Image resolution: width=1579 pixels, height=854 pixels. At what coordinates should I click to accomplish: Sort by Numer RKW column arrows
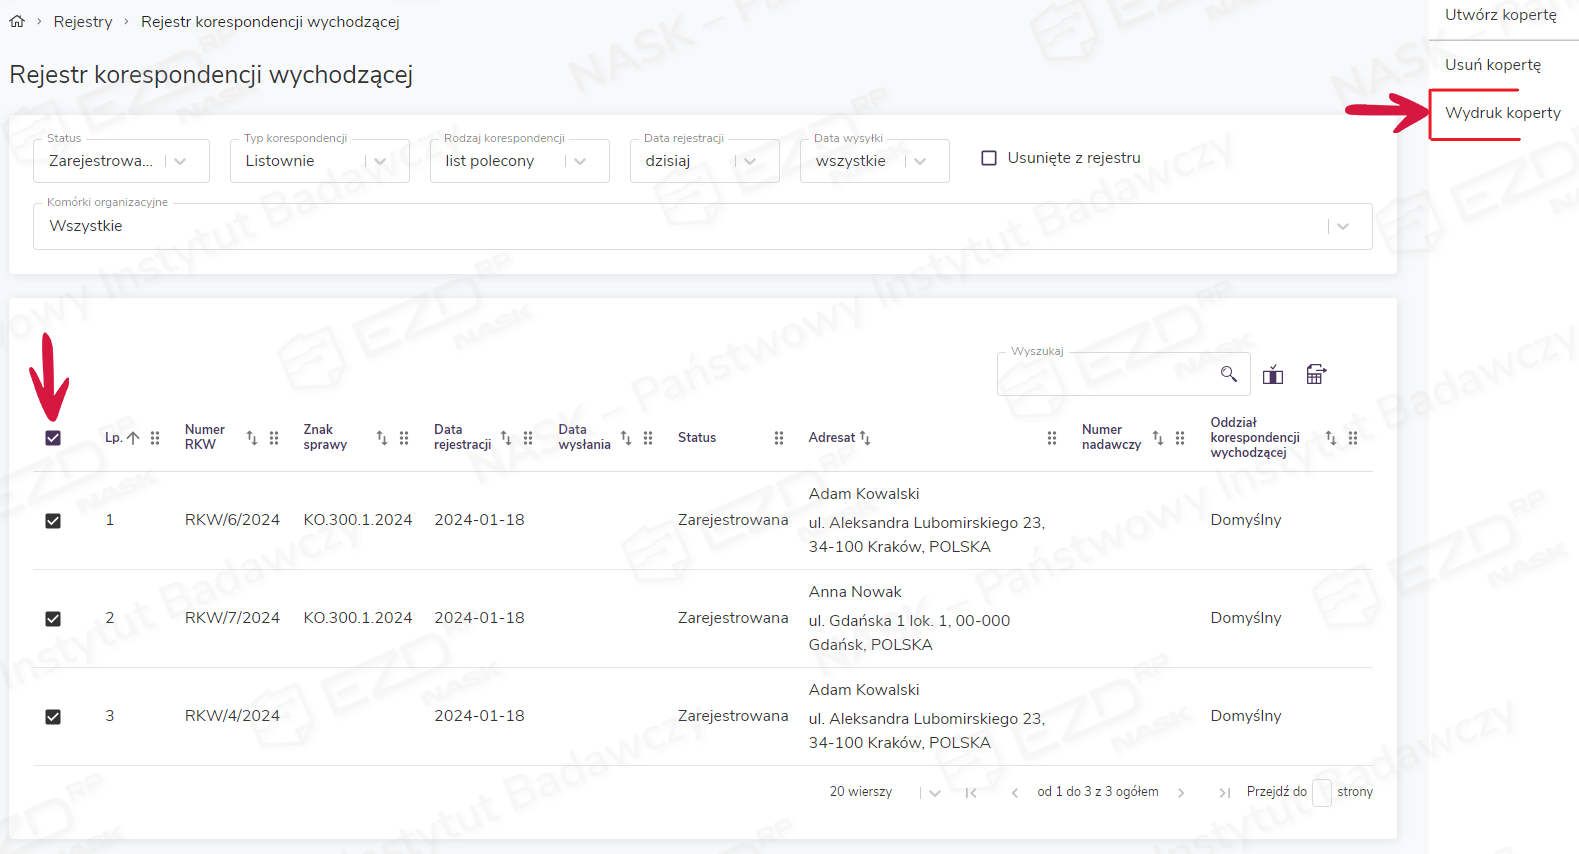tap(252, 438)
